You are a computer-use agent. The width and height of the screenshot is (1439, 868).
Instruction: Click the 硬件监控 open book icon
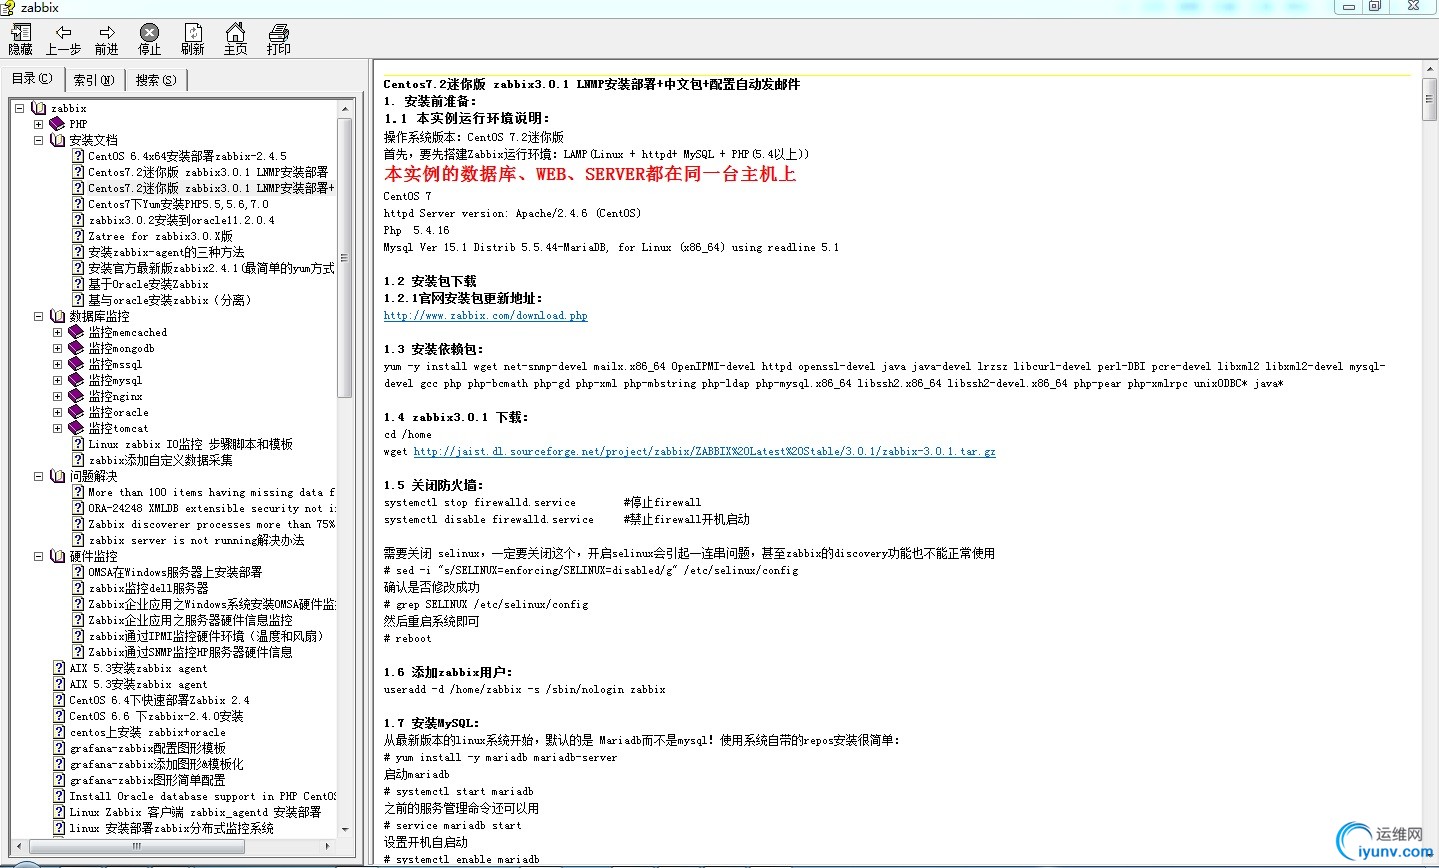click(x=57, y=556)
